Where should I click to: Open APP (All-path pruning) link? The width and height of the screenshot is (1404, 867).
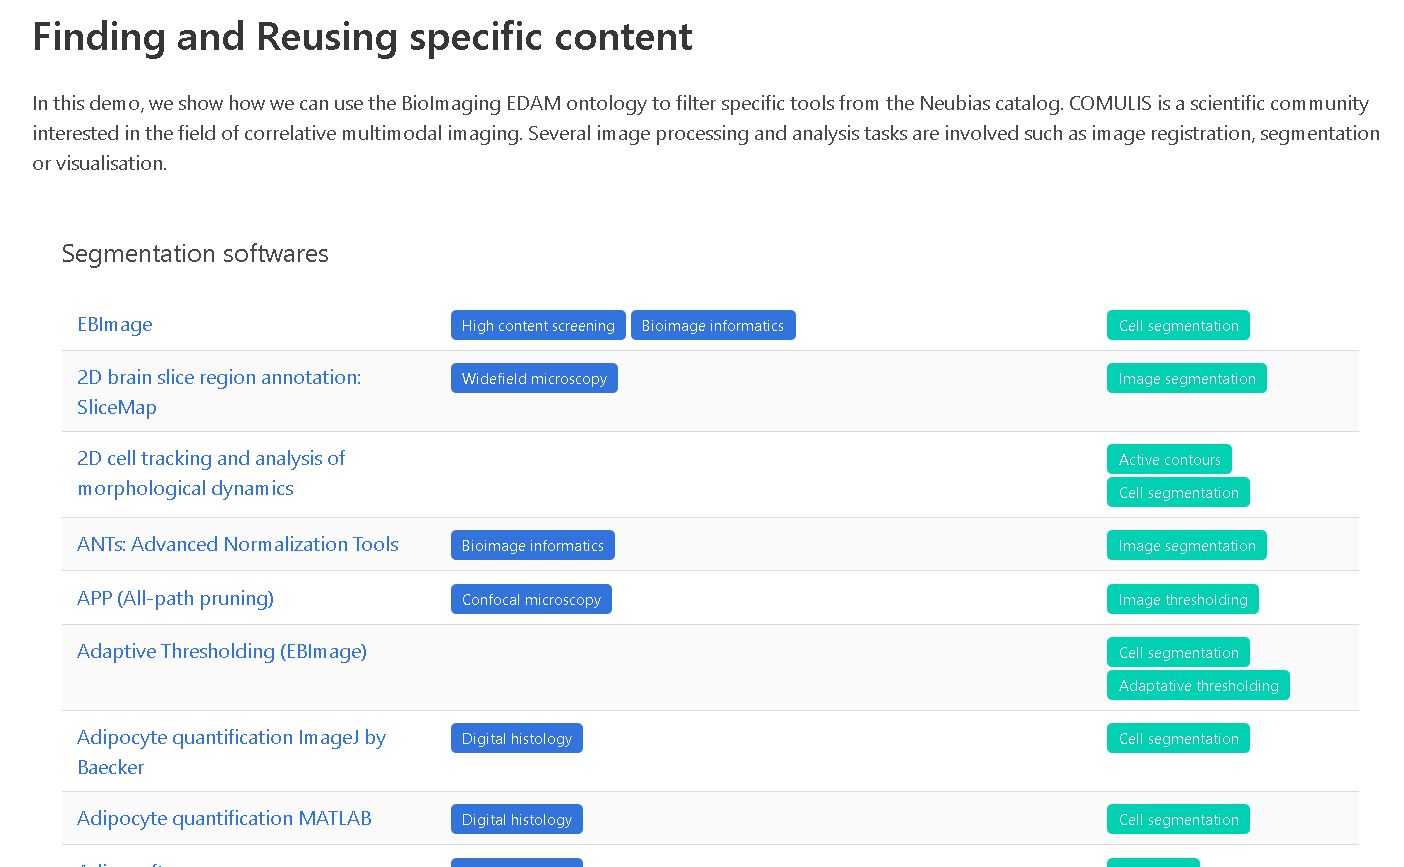(x=175, y=599)
